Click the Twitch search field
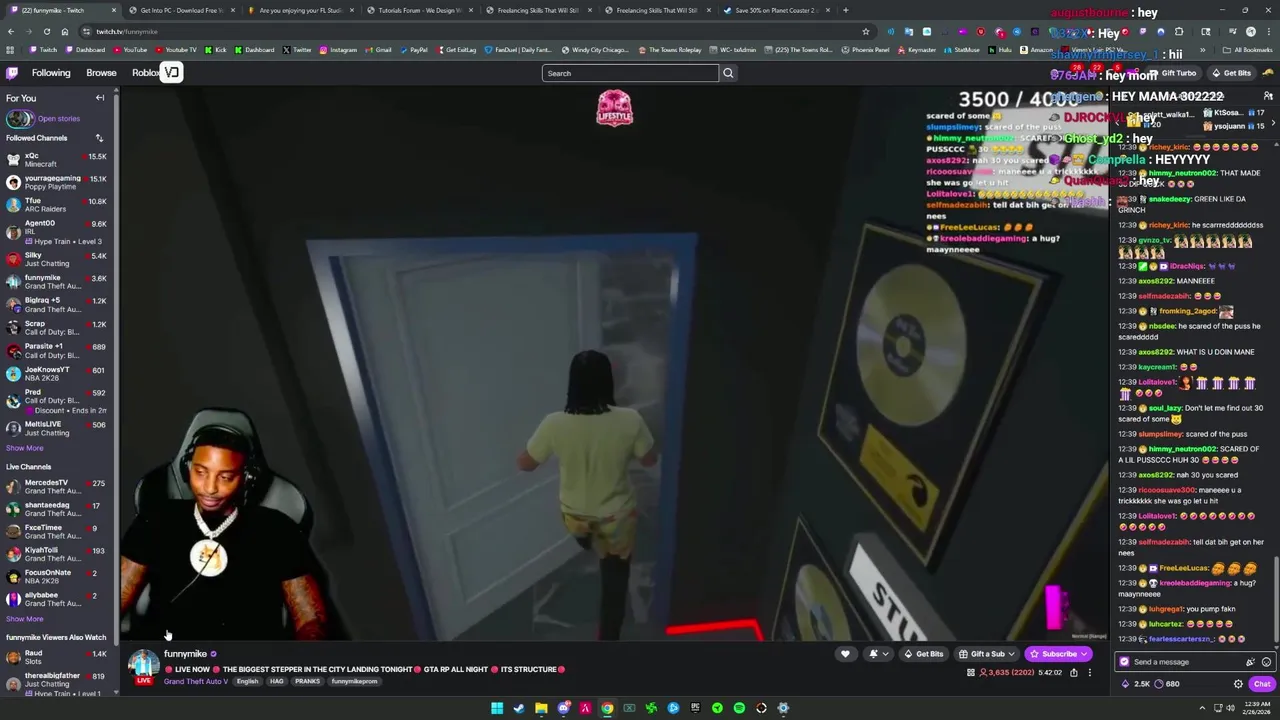 tap(630, 73)
